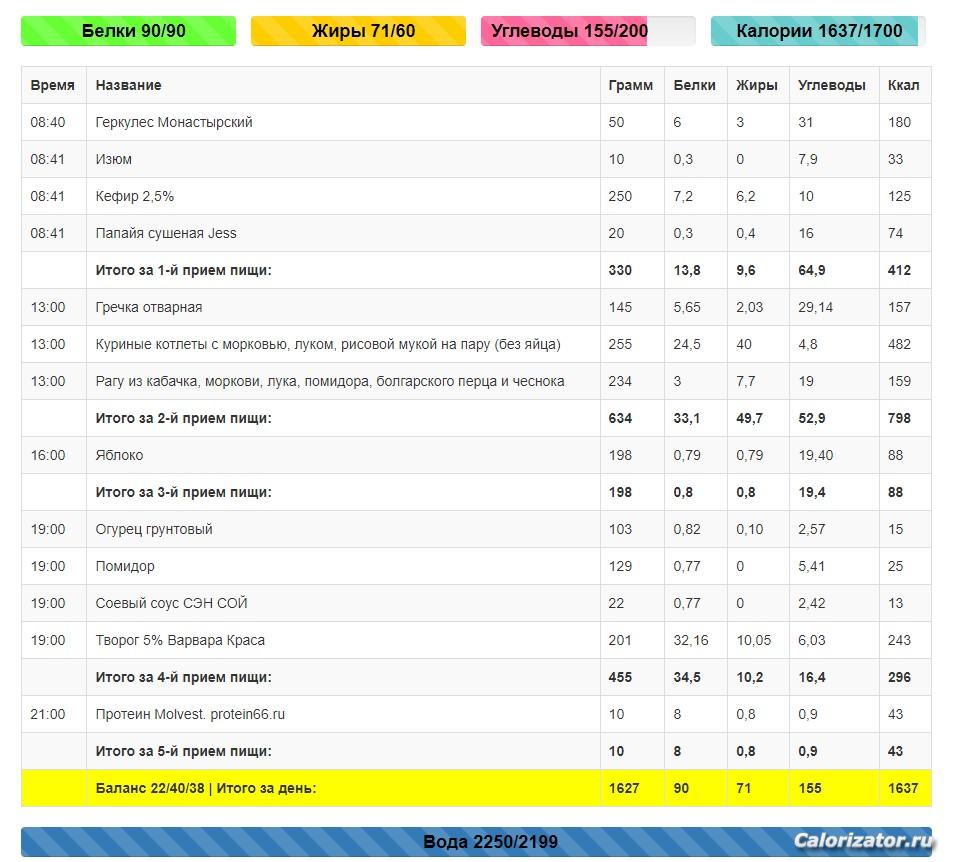Select the Геркулес Монастырский row
The image size is (957, 862).
174,122
